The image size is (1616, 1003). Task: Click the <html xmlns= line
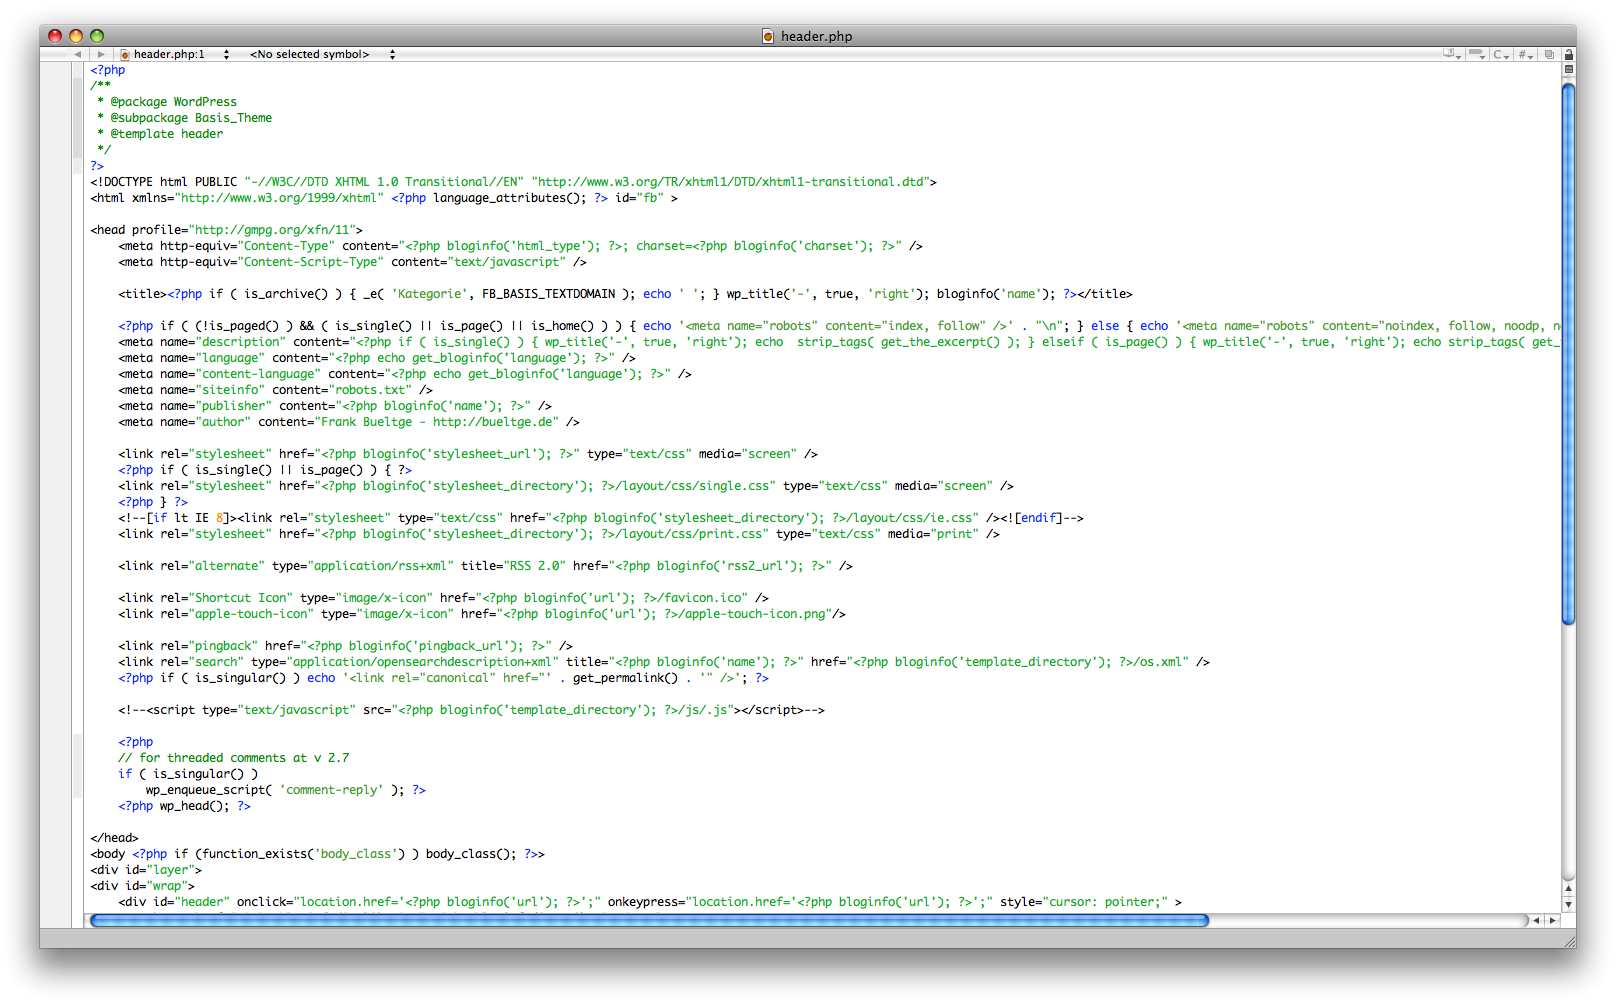[x=384, y=198]
